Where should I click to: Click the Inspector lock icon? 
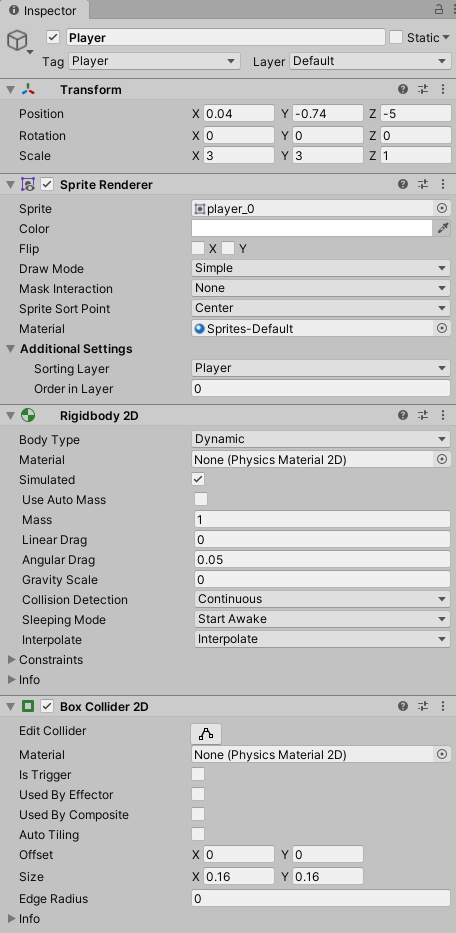[x=439, y=10]
